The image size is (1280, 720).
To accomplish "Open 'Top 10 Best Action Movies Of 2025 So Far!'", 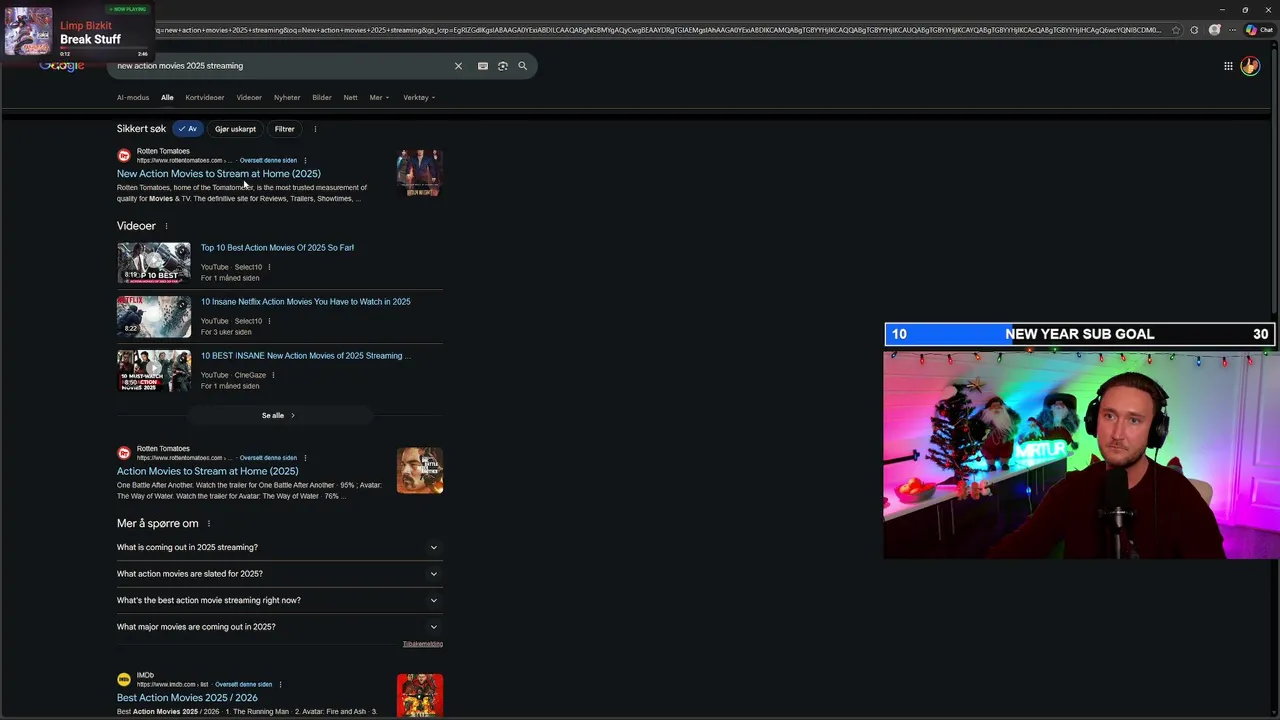I will click(x=277, y=248).
